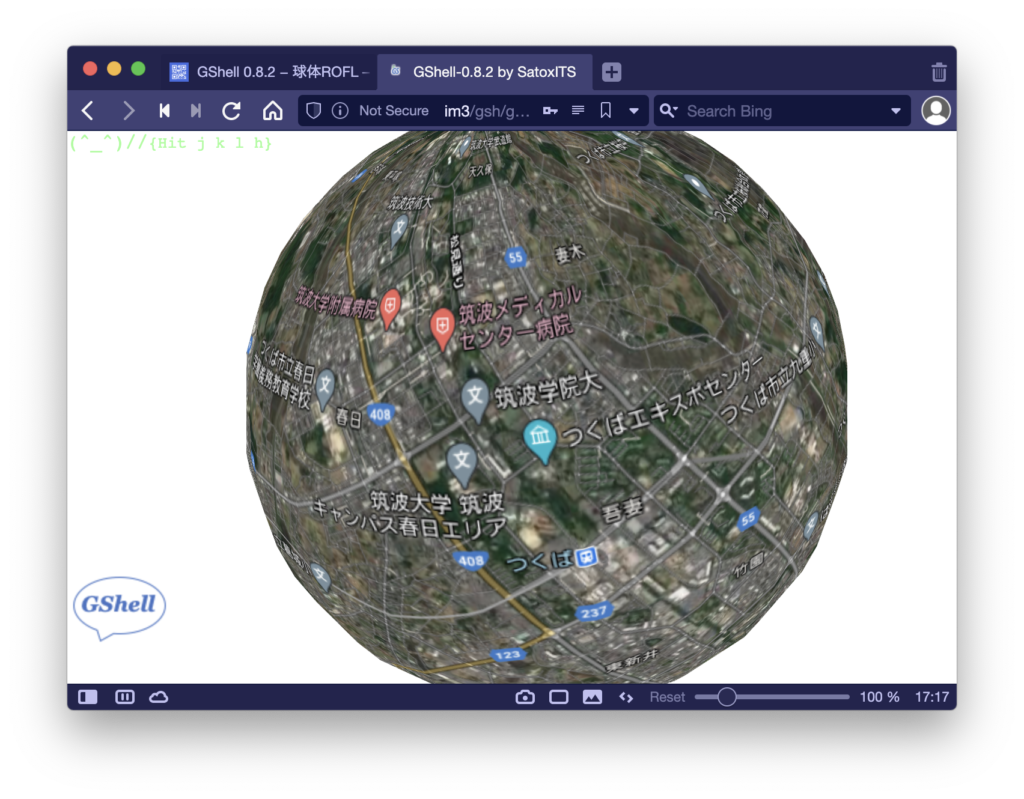Open search engine selector magnifier dropdown
This screenshot has height=799, width=1024.
669,111
